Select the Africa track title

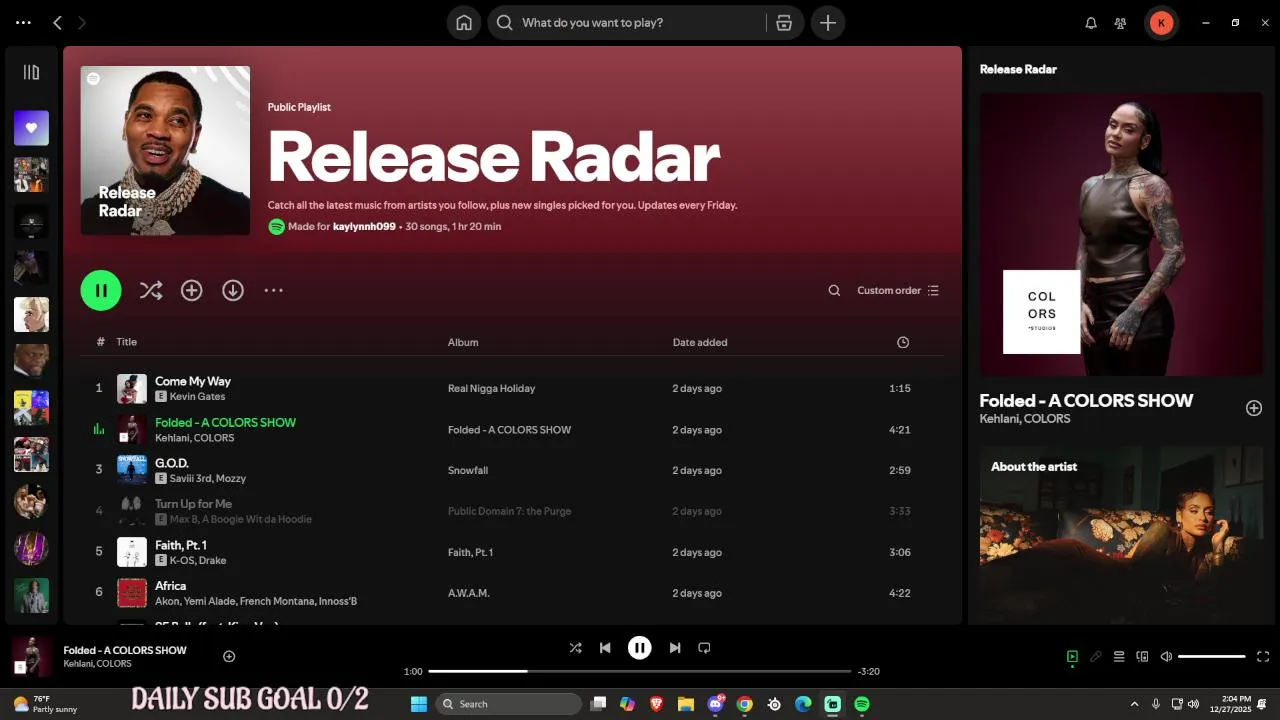click(170, 586)
